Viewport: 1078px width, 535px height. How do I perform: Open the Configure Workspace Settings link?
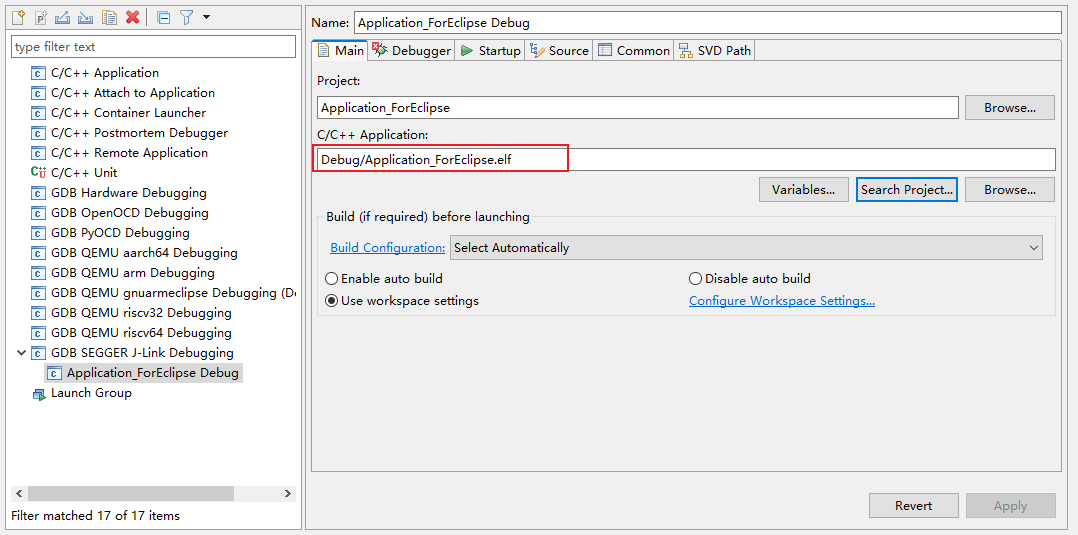click(x=782, y=301)
